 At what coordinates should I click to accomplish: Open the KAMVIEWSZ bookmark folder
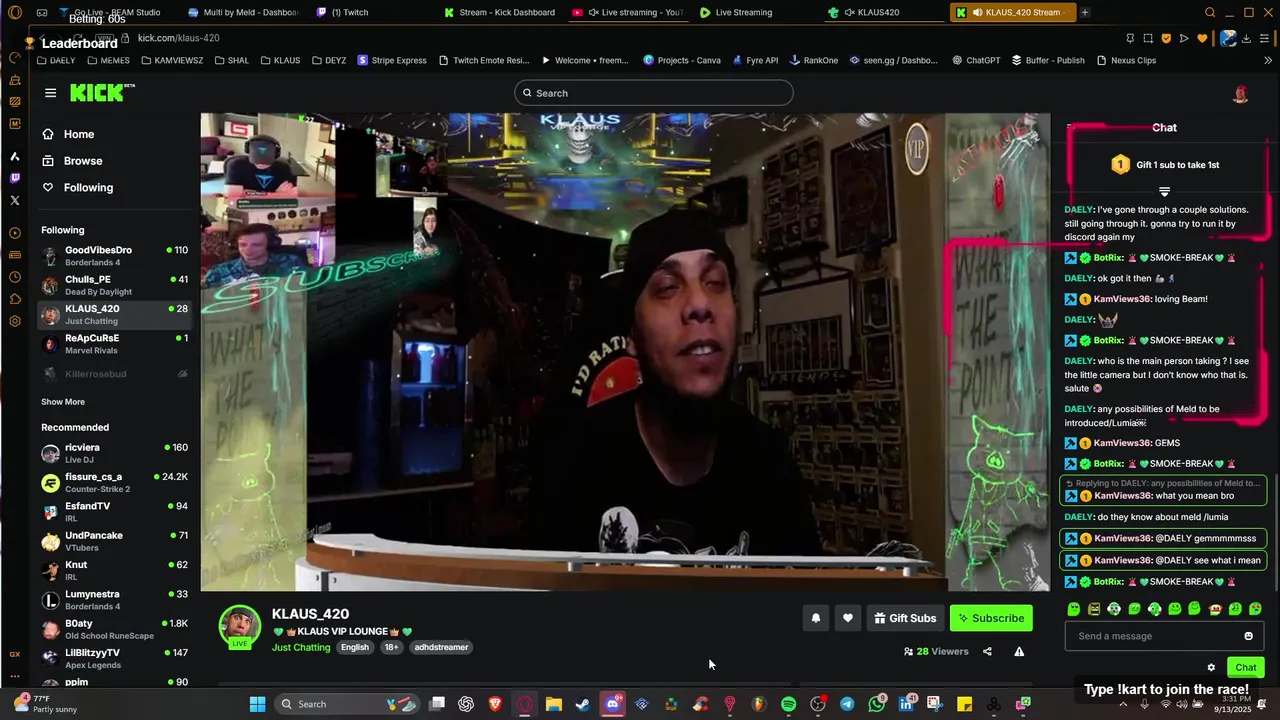172,60
